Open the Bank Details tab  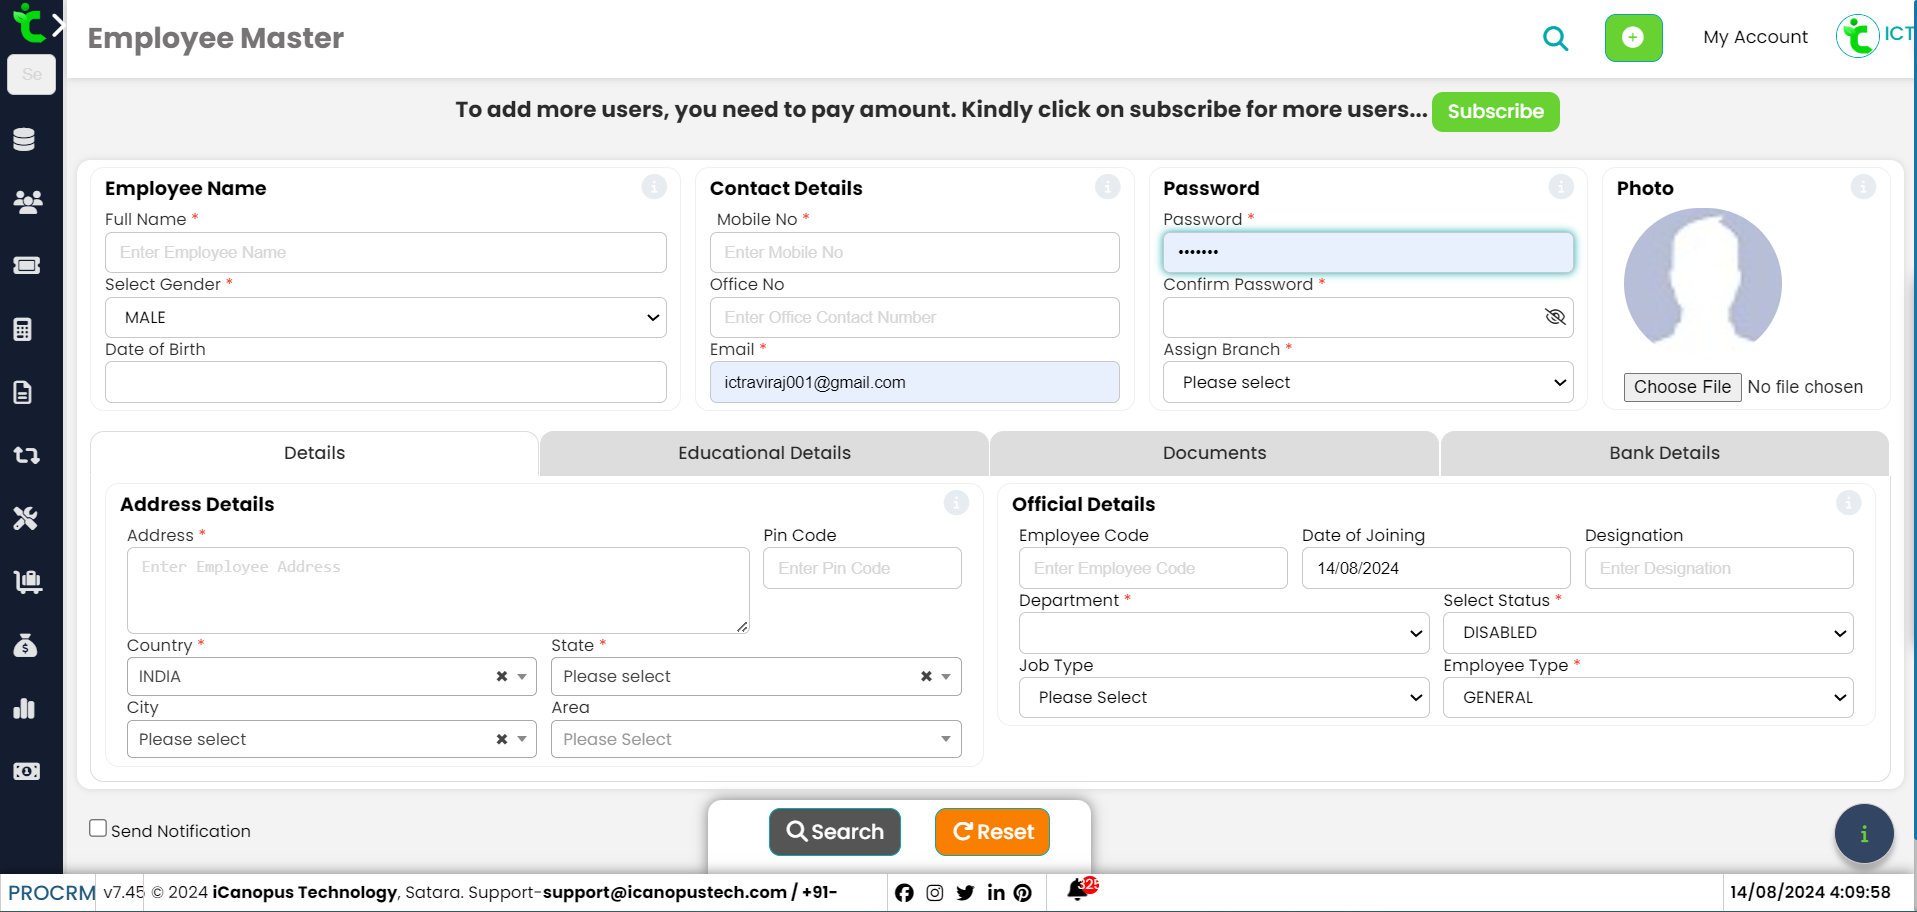[1664, 453]
